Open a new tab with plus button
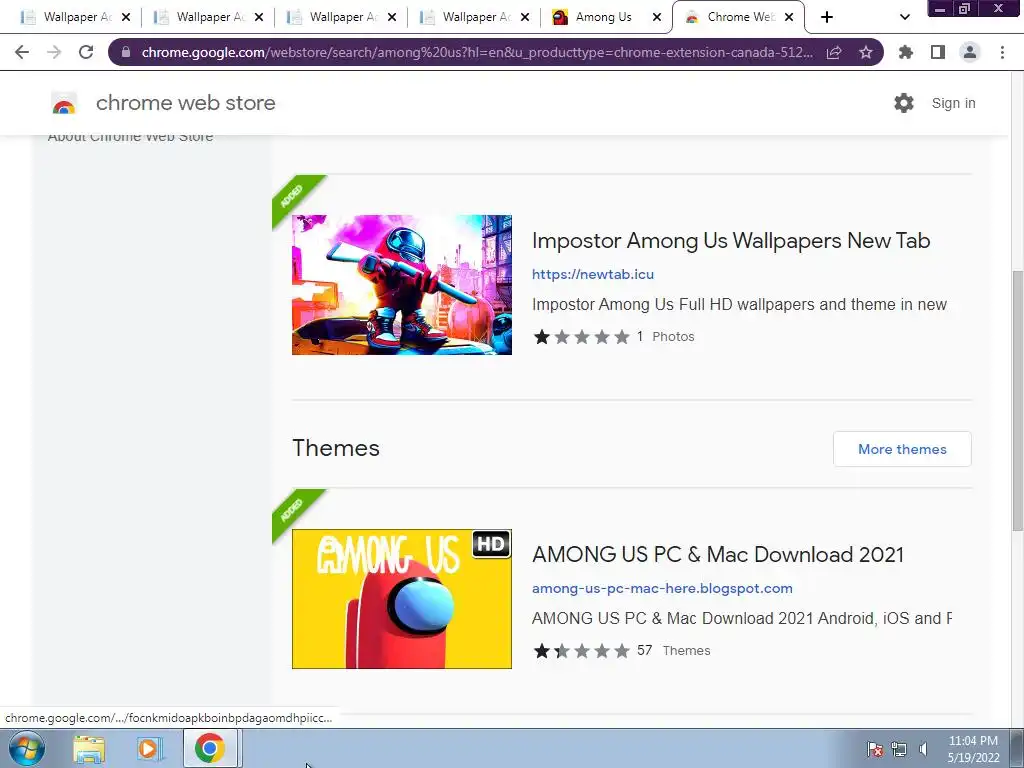Viewport: 1024px width, 768px height. click(x=827, y=17)
